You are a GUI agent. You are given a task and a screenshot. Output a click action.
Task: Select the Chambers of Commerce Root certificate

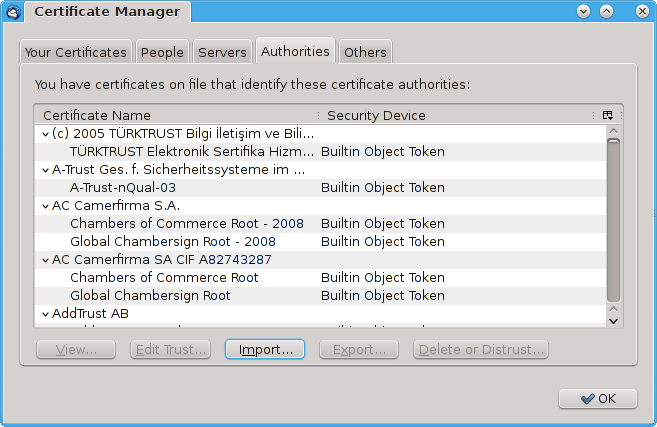pos(320,278)
